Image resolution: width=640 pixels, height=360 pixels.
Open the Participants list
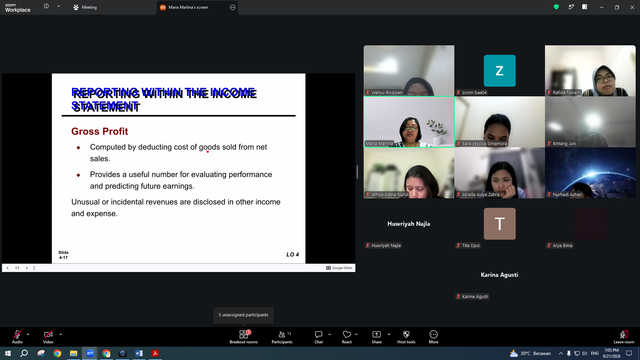282,337
